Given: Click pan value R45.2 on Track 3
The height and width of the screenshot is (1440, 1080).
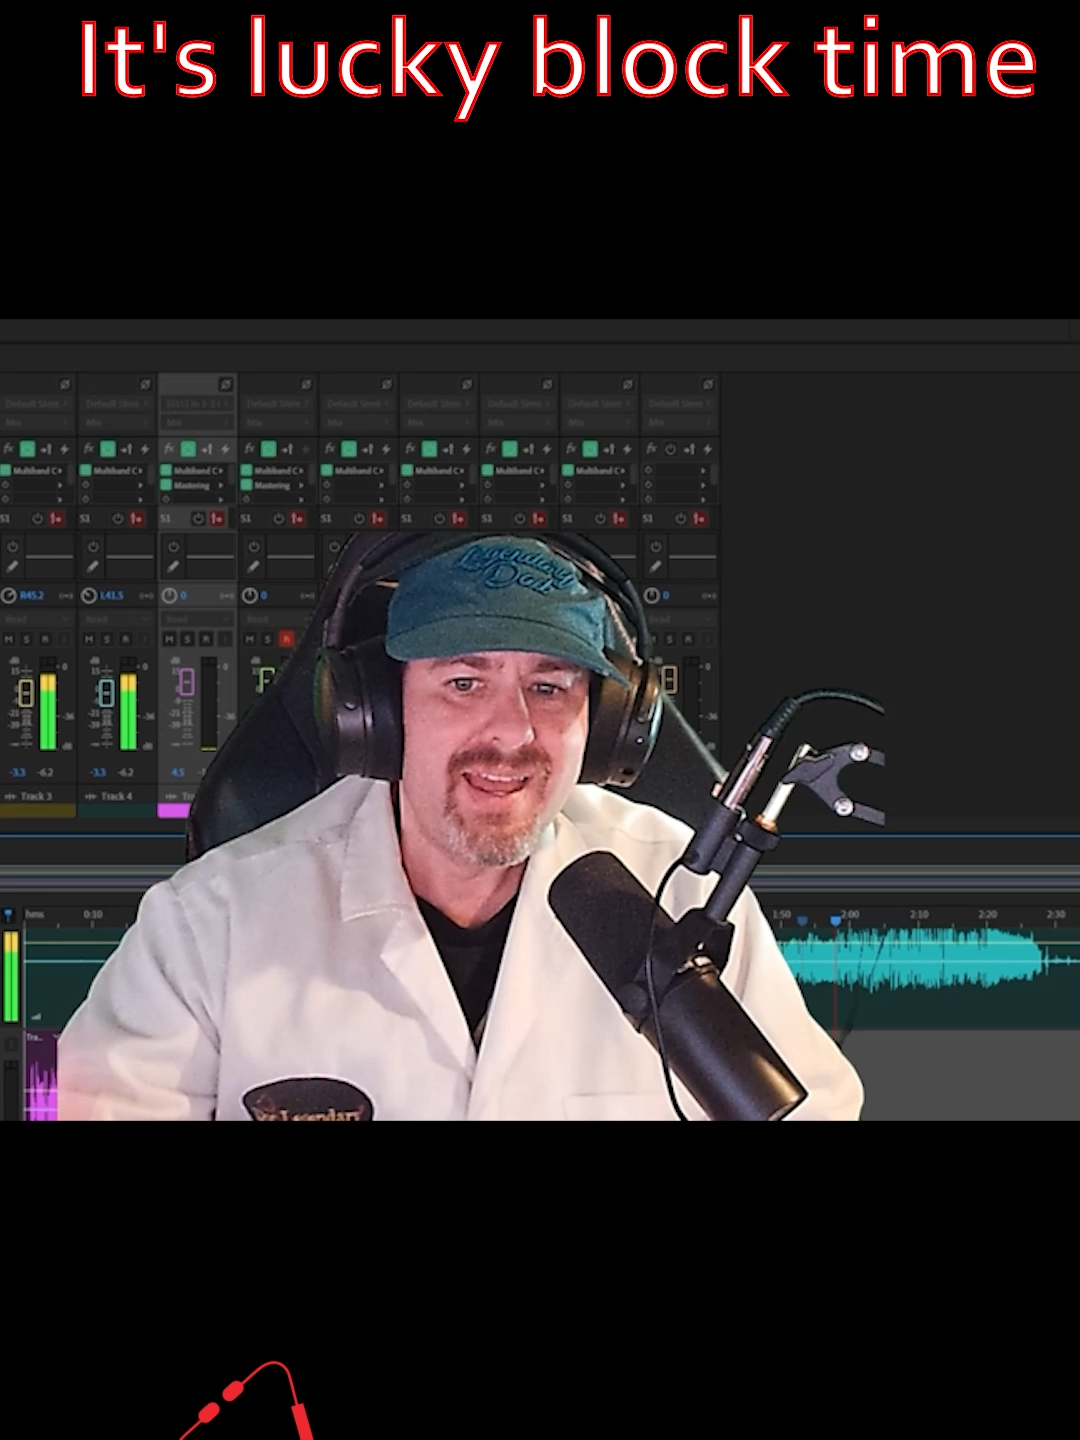Looking at the screenshot, I should click(x=32, y=595).
